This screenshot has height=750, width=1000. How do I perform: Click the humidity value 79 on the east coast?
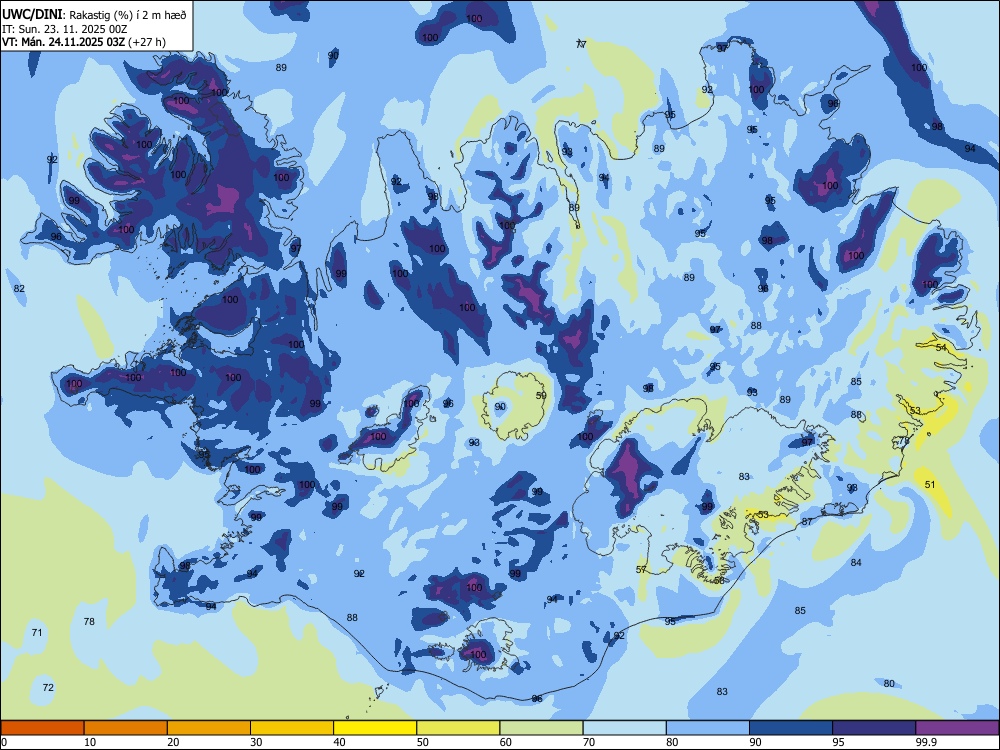[904, 441]
